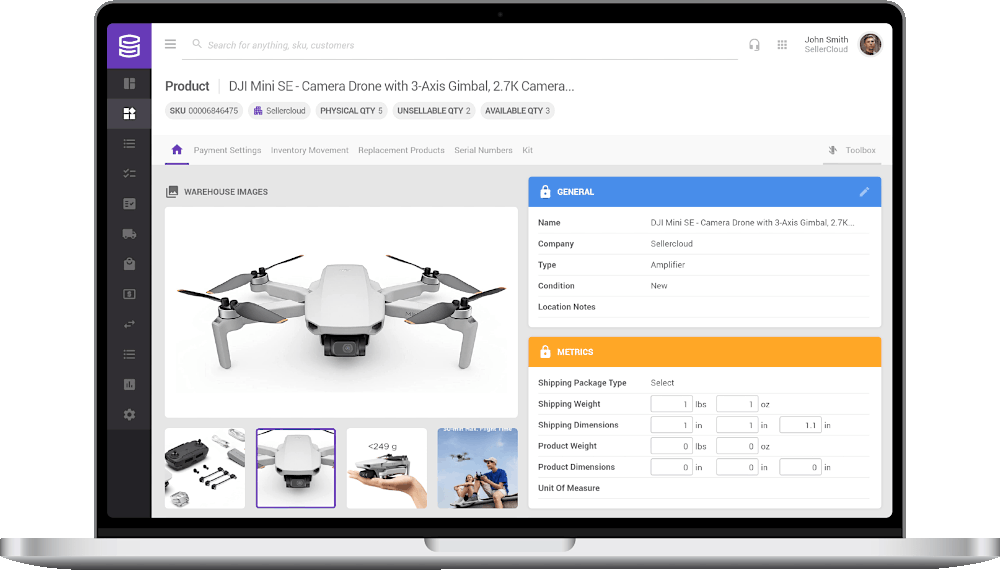Click John Smith's profile avatar

(x=870, y=44)
